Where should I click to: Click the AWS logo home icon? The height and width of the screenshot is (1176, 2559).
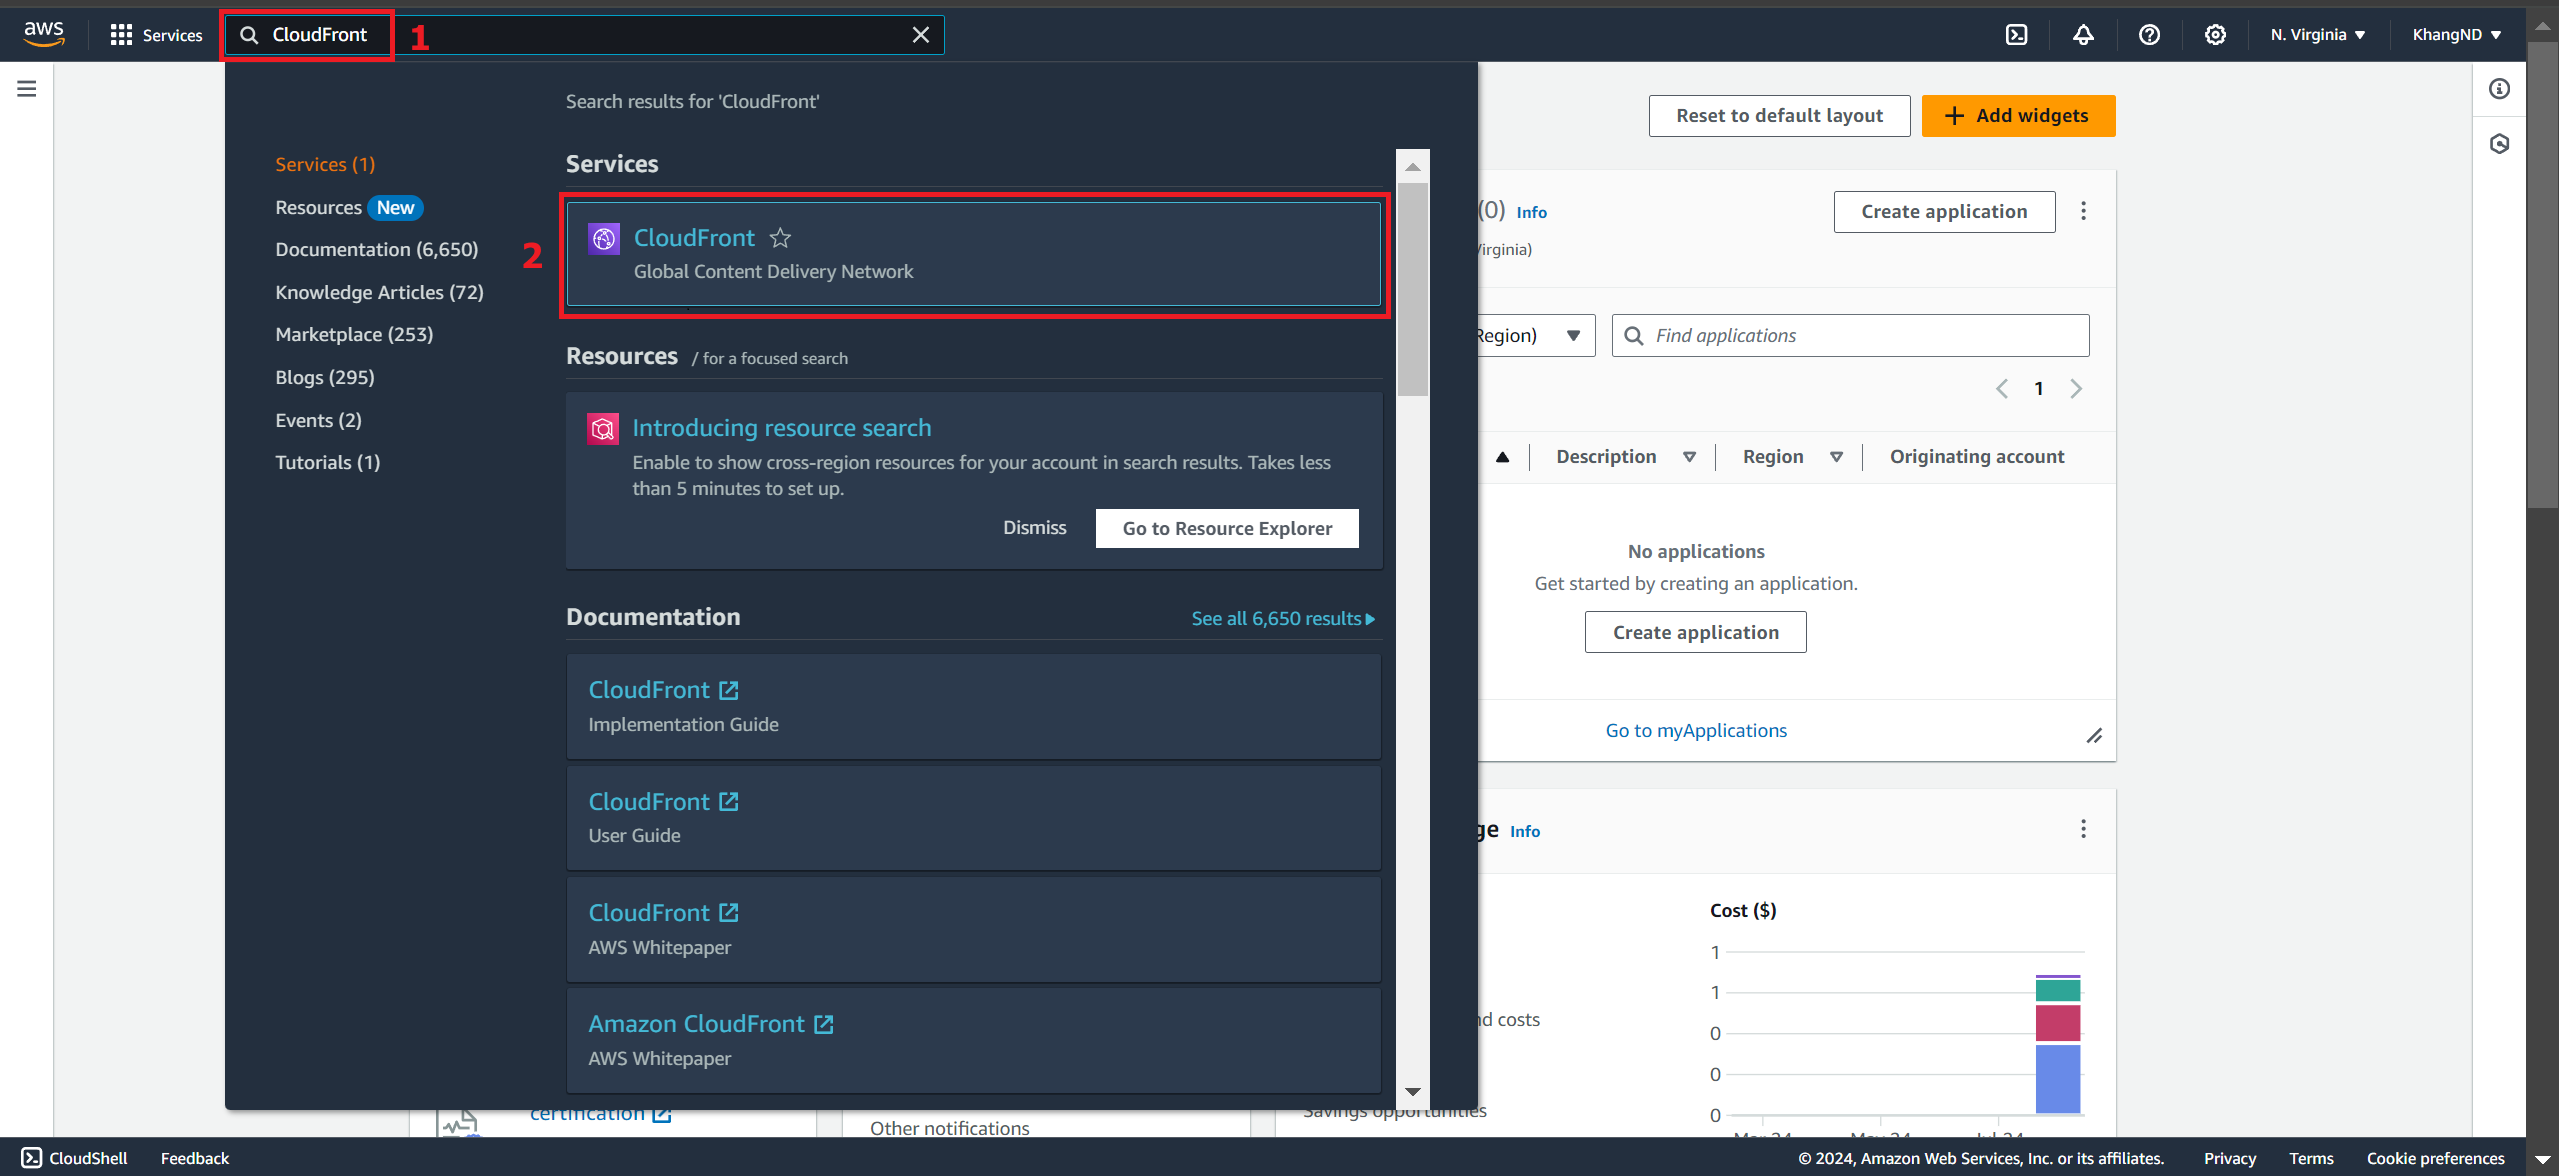(44, 34)
